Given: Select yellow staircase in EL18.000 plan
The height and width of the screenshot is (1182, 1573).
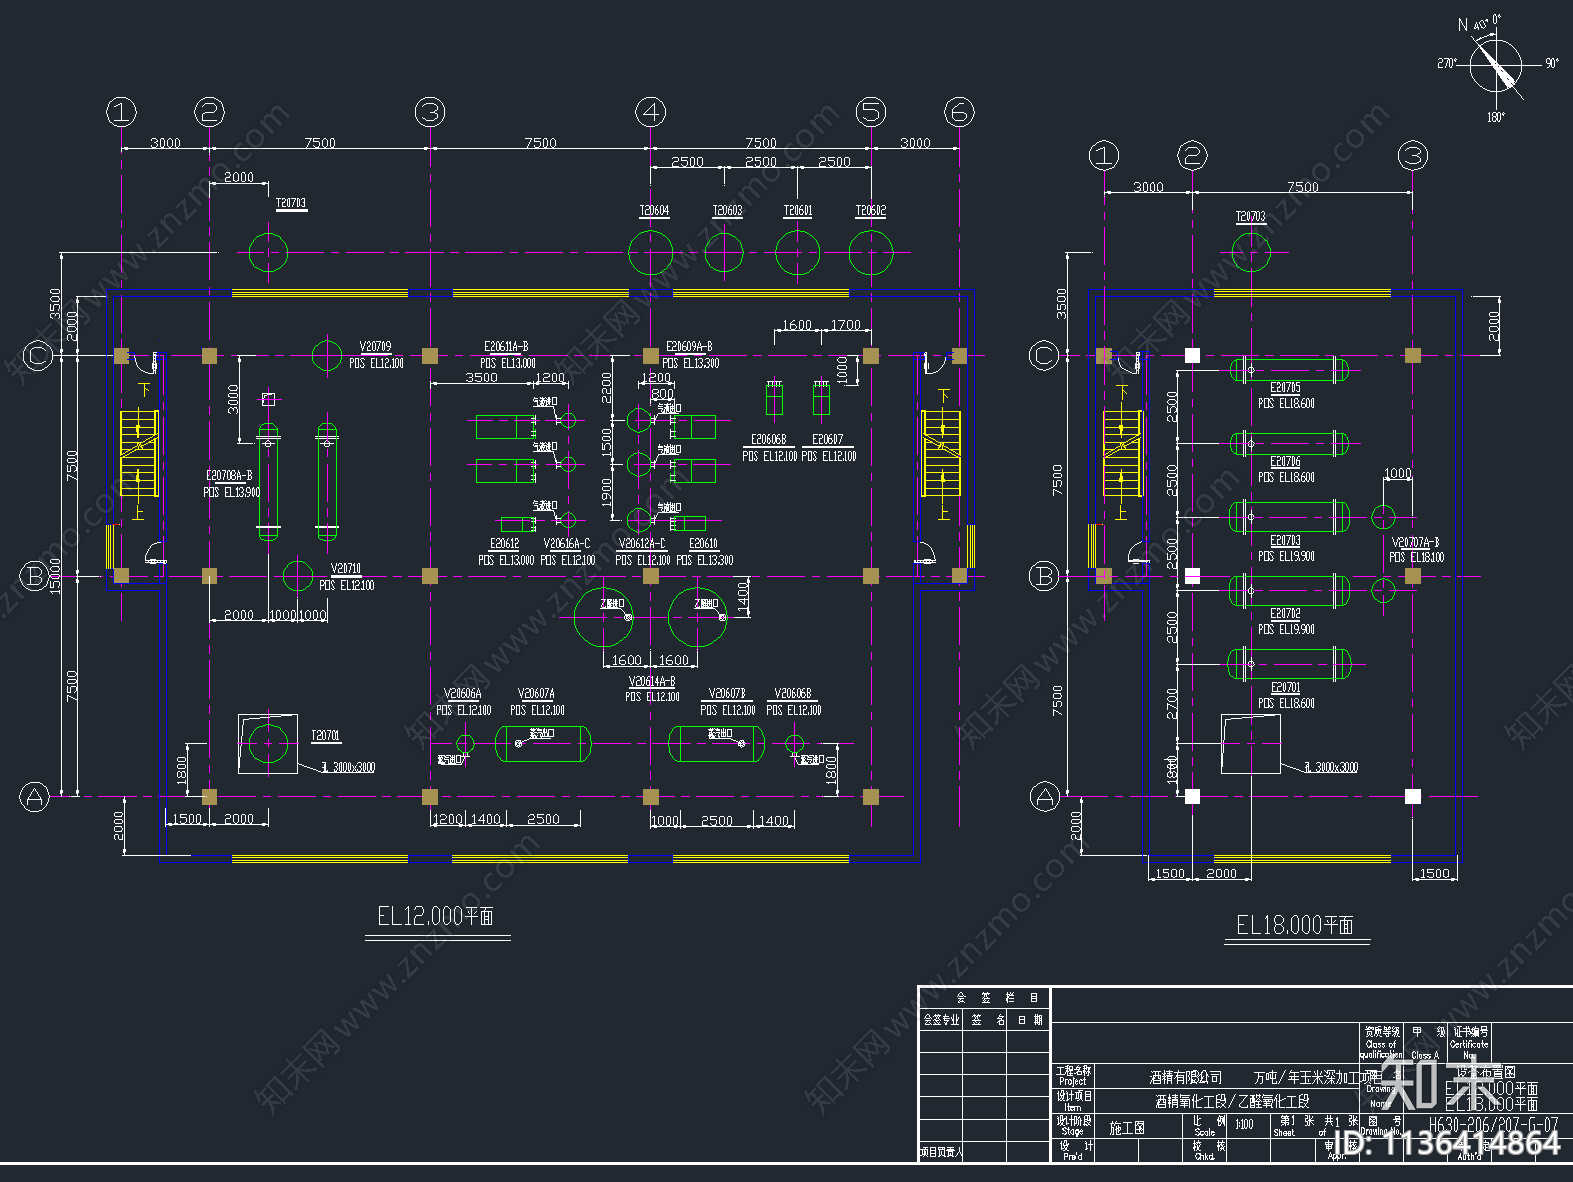Looking at the screenshot, I should pyautogui.click(x=1122, y=453).
